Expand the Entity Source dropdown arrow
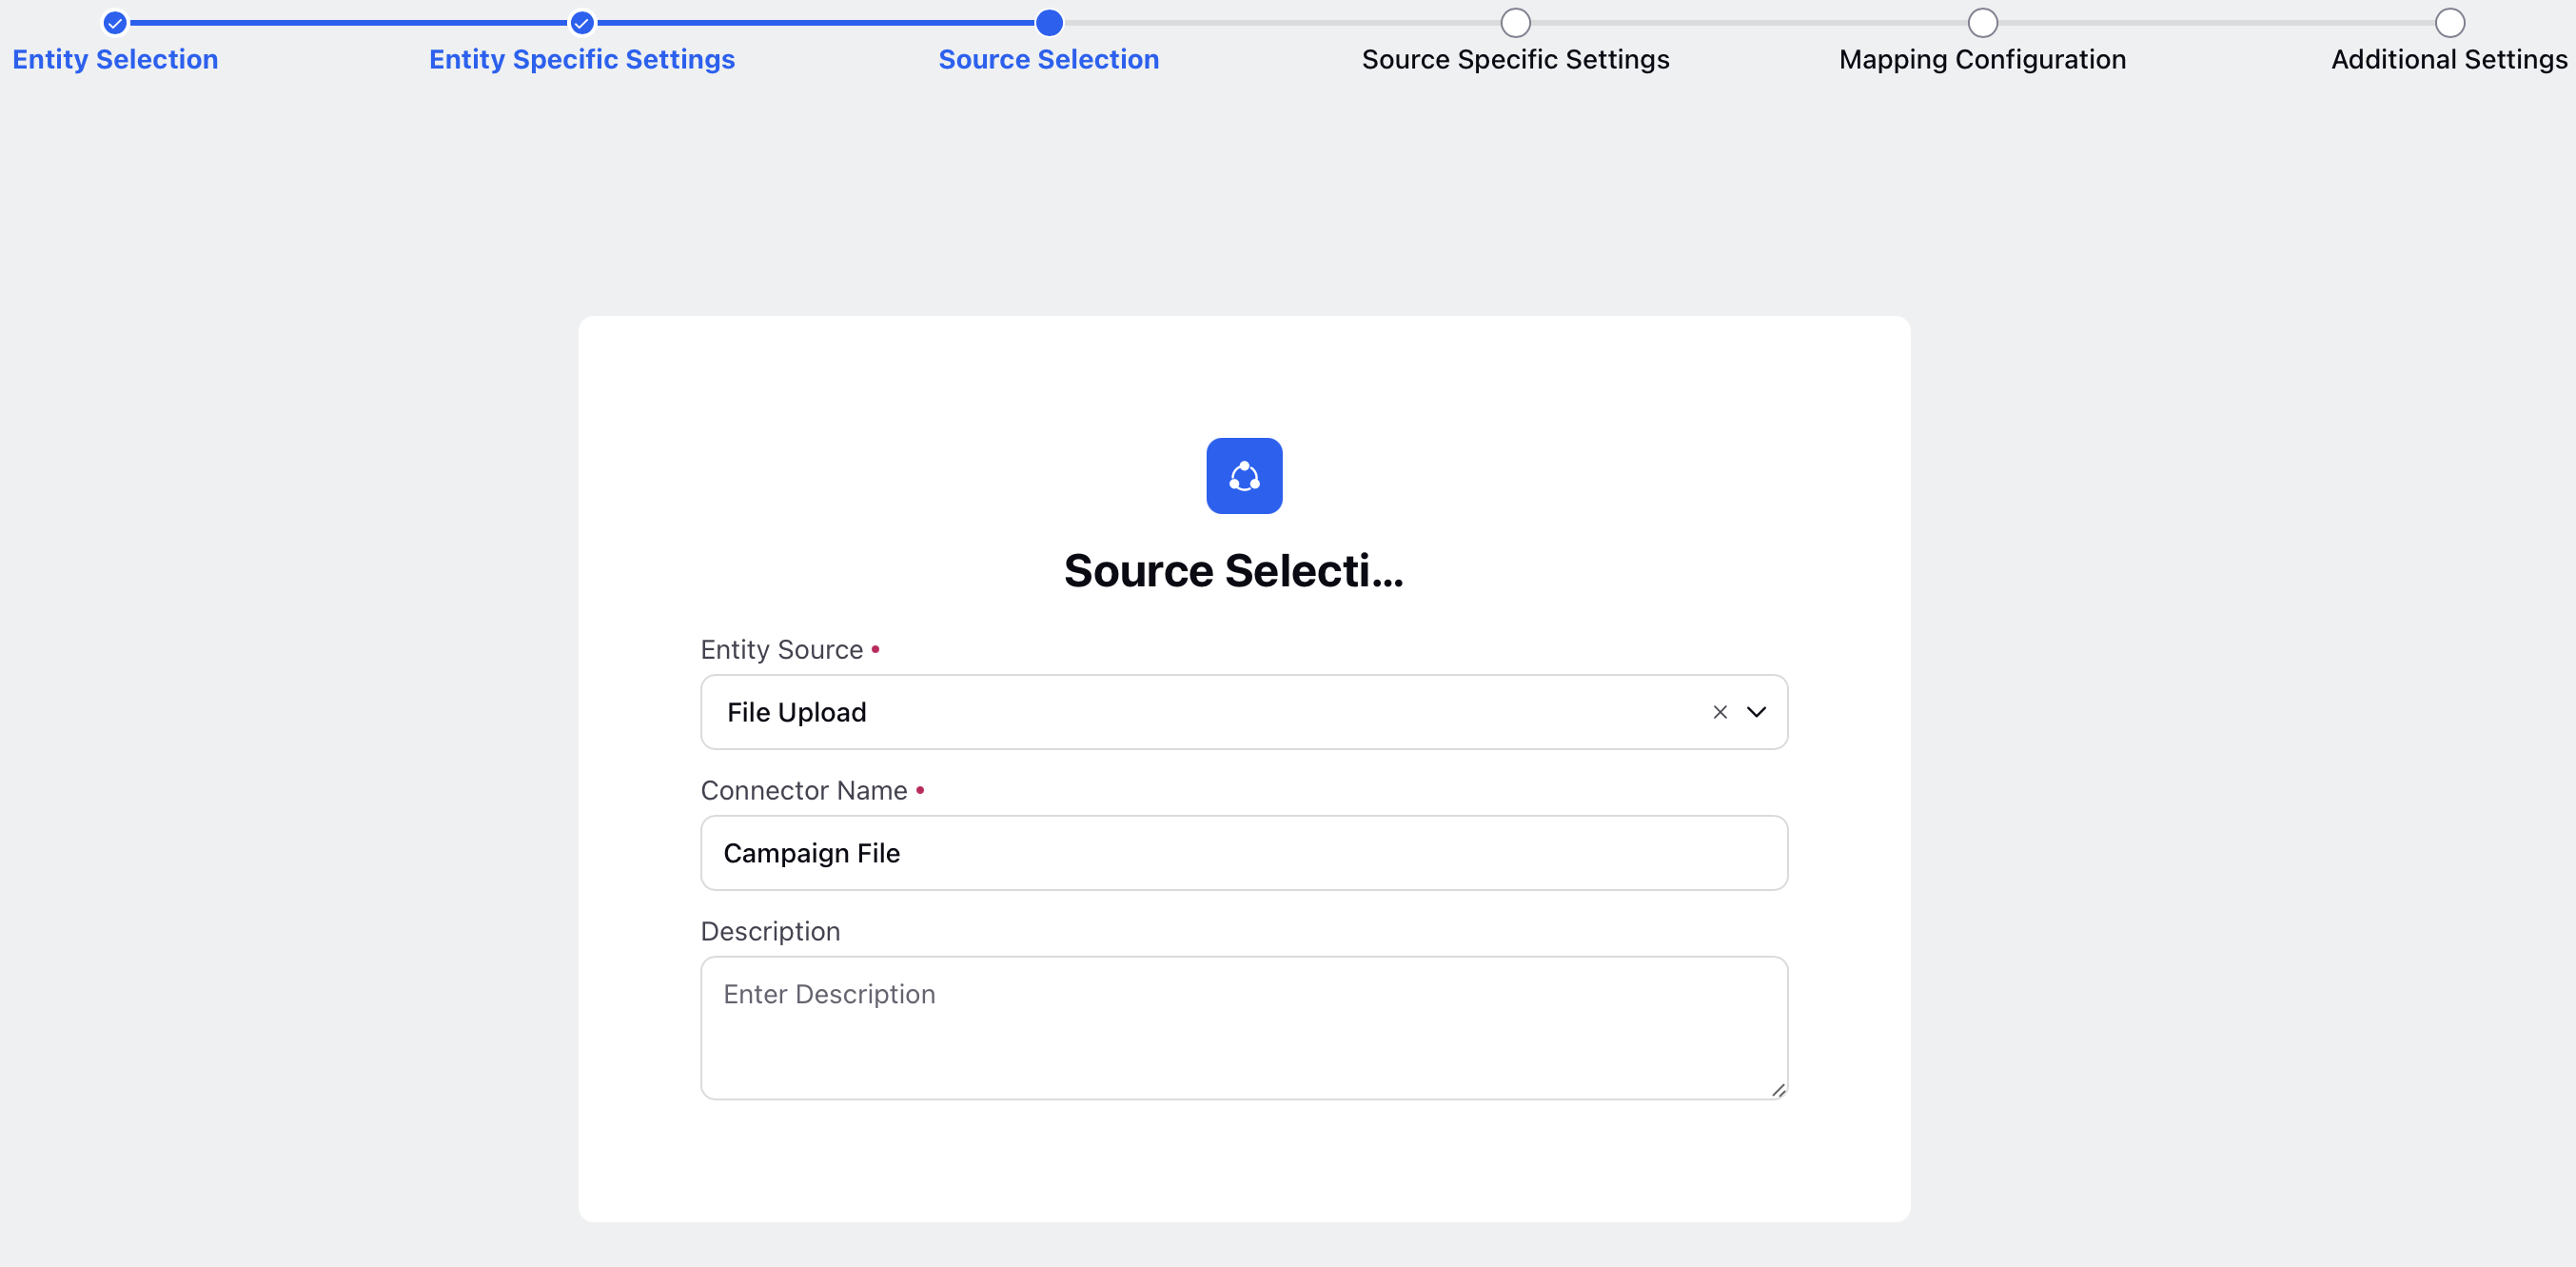Viewport: 2576px width, 1267px height. pyautogui.click(x=1757, y=712)
